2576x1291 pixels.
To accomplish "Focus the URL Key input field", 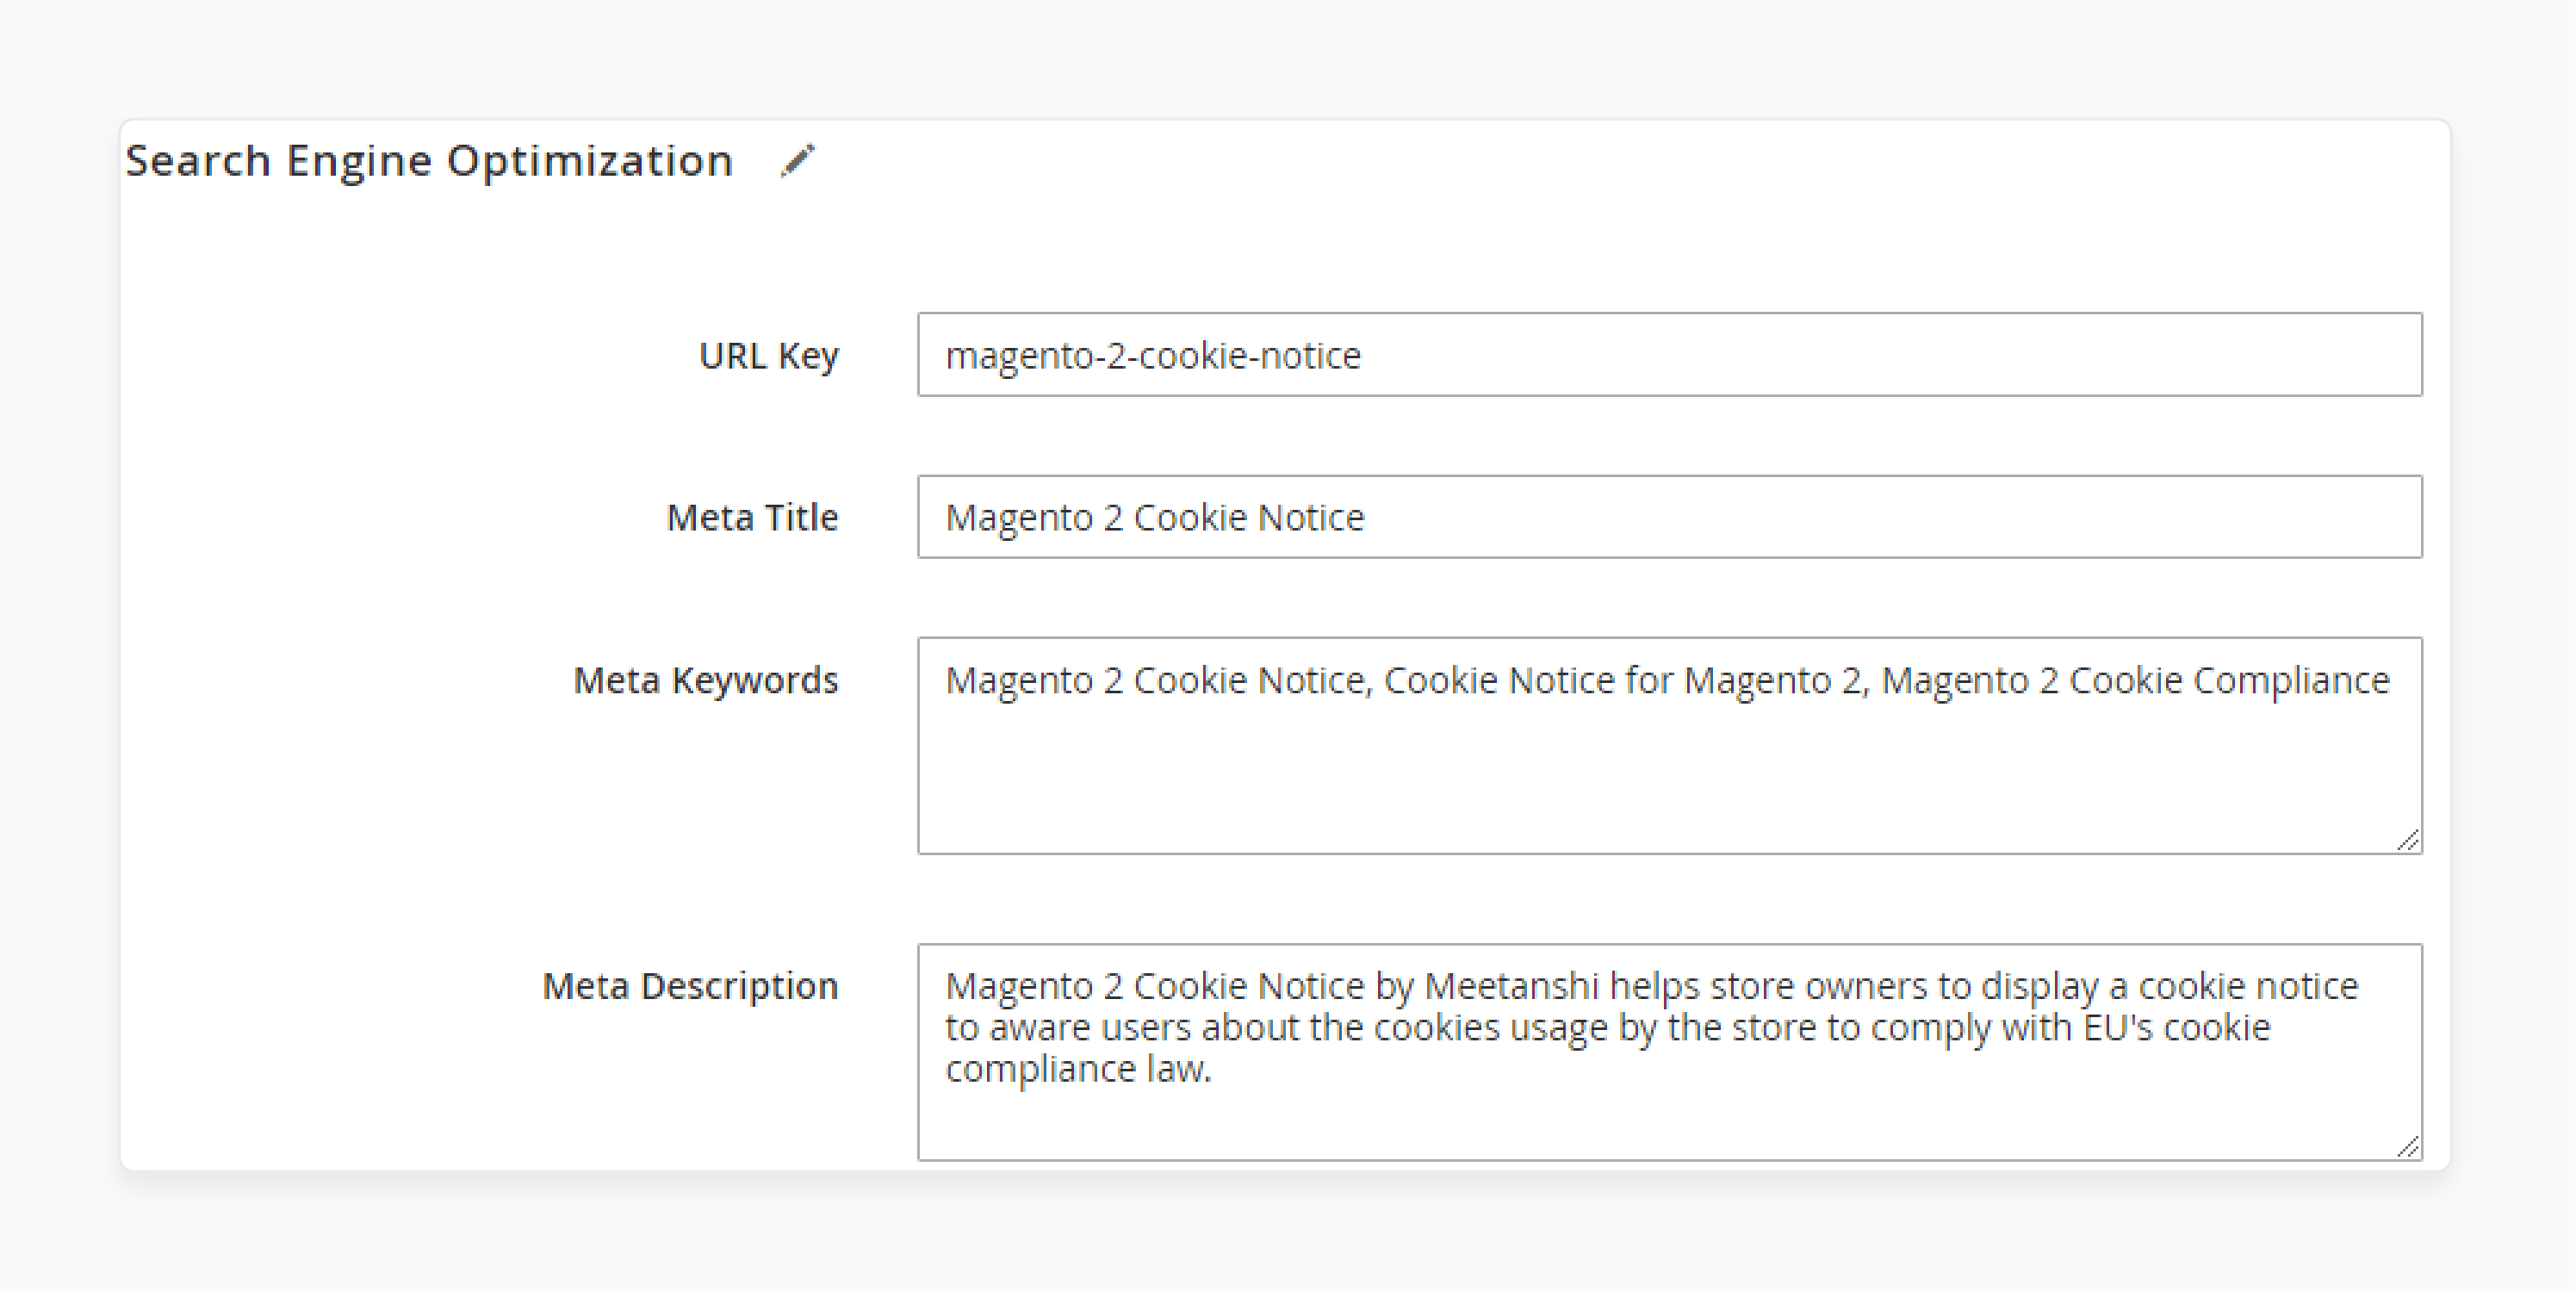I will [1669, 355].
